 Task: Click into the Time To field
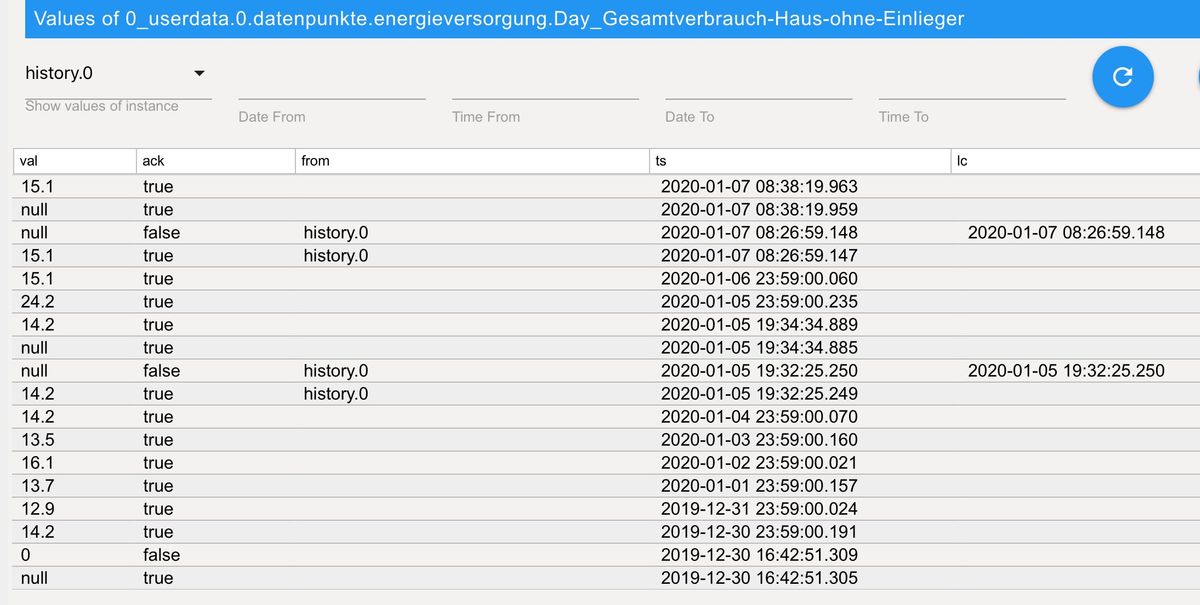pyautogui.click(x=971, y=86)
